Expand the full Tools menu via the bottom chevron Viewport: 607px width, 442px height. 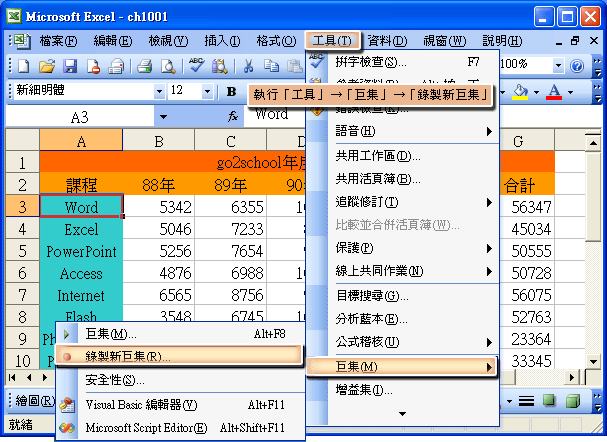click(x=402, y=414)
